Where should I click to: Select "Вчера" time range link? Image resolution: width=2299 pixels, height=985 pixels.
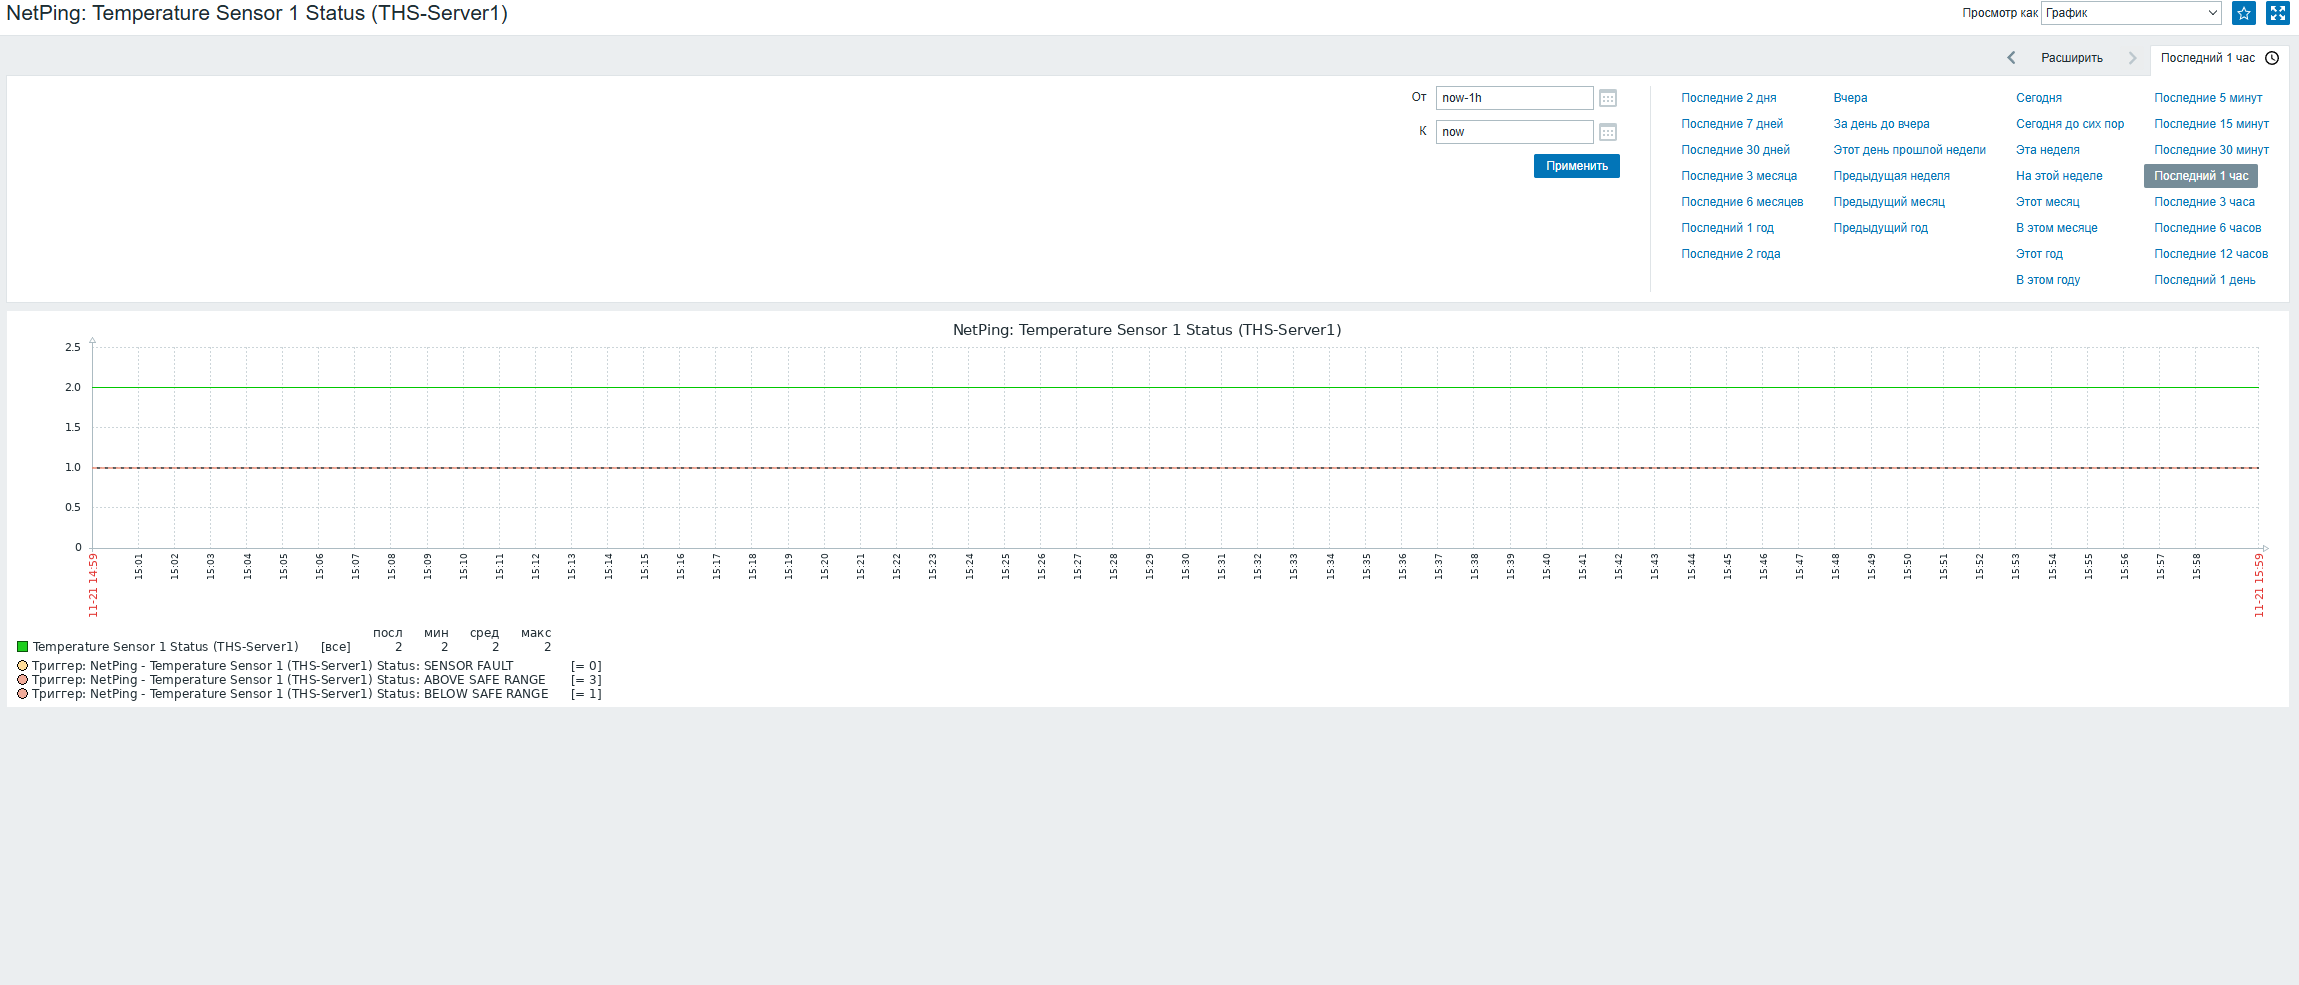1850,98
